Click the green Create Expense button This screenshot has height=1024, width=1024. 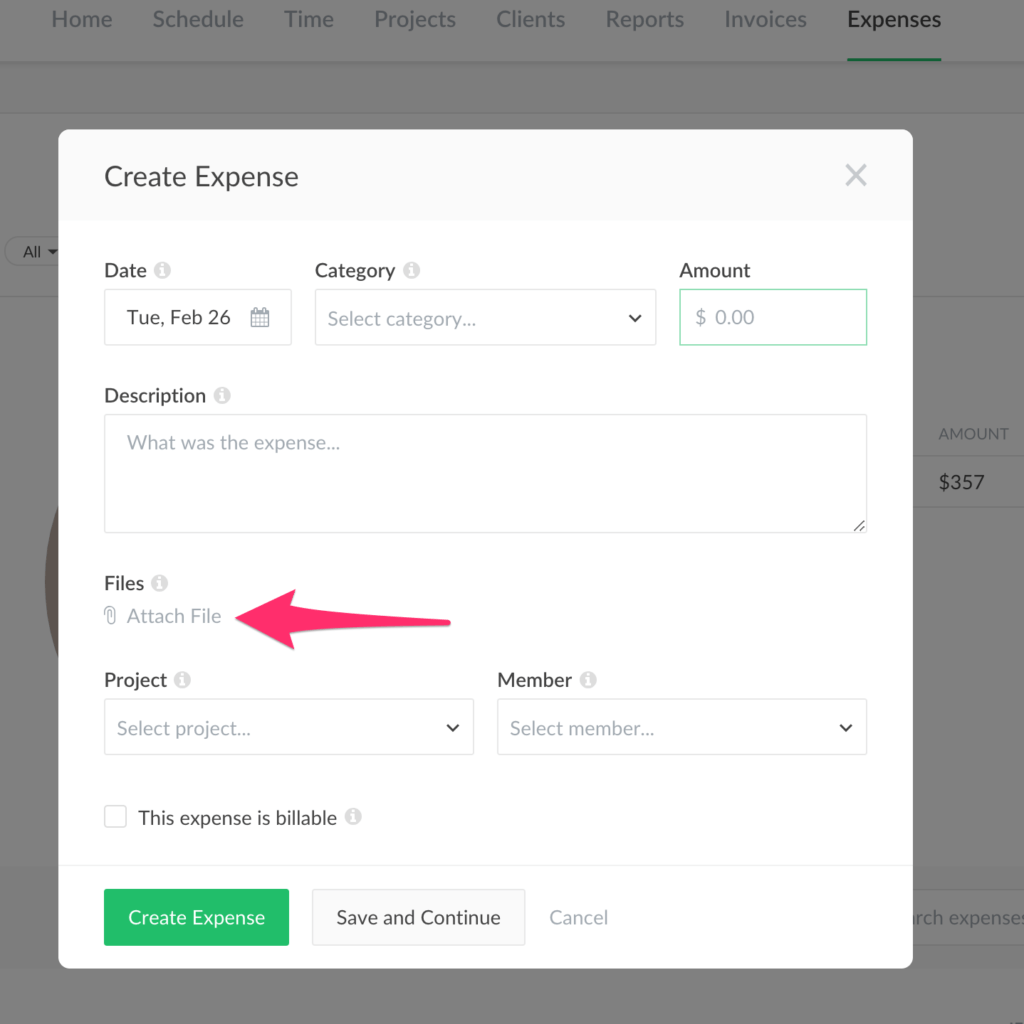[x=196, y=917]
